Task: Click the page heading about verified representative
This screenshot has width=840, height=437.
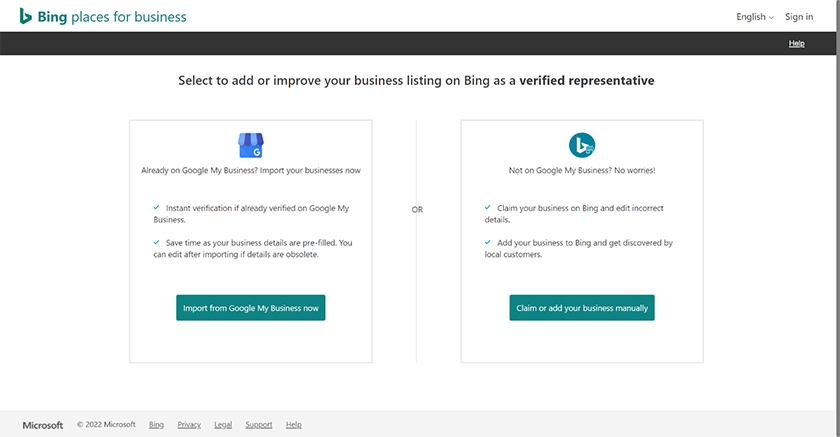Action: coord(416,81)
